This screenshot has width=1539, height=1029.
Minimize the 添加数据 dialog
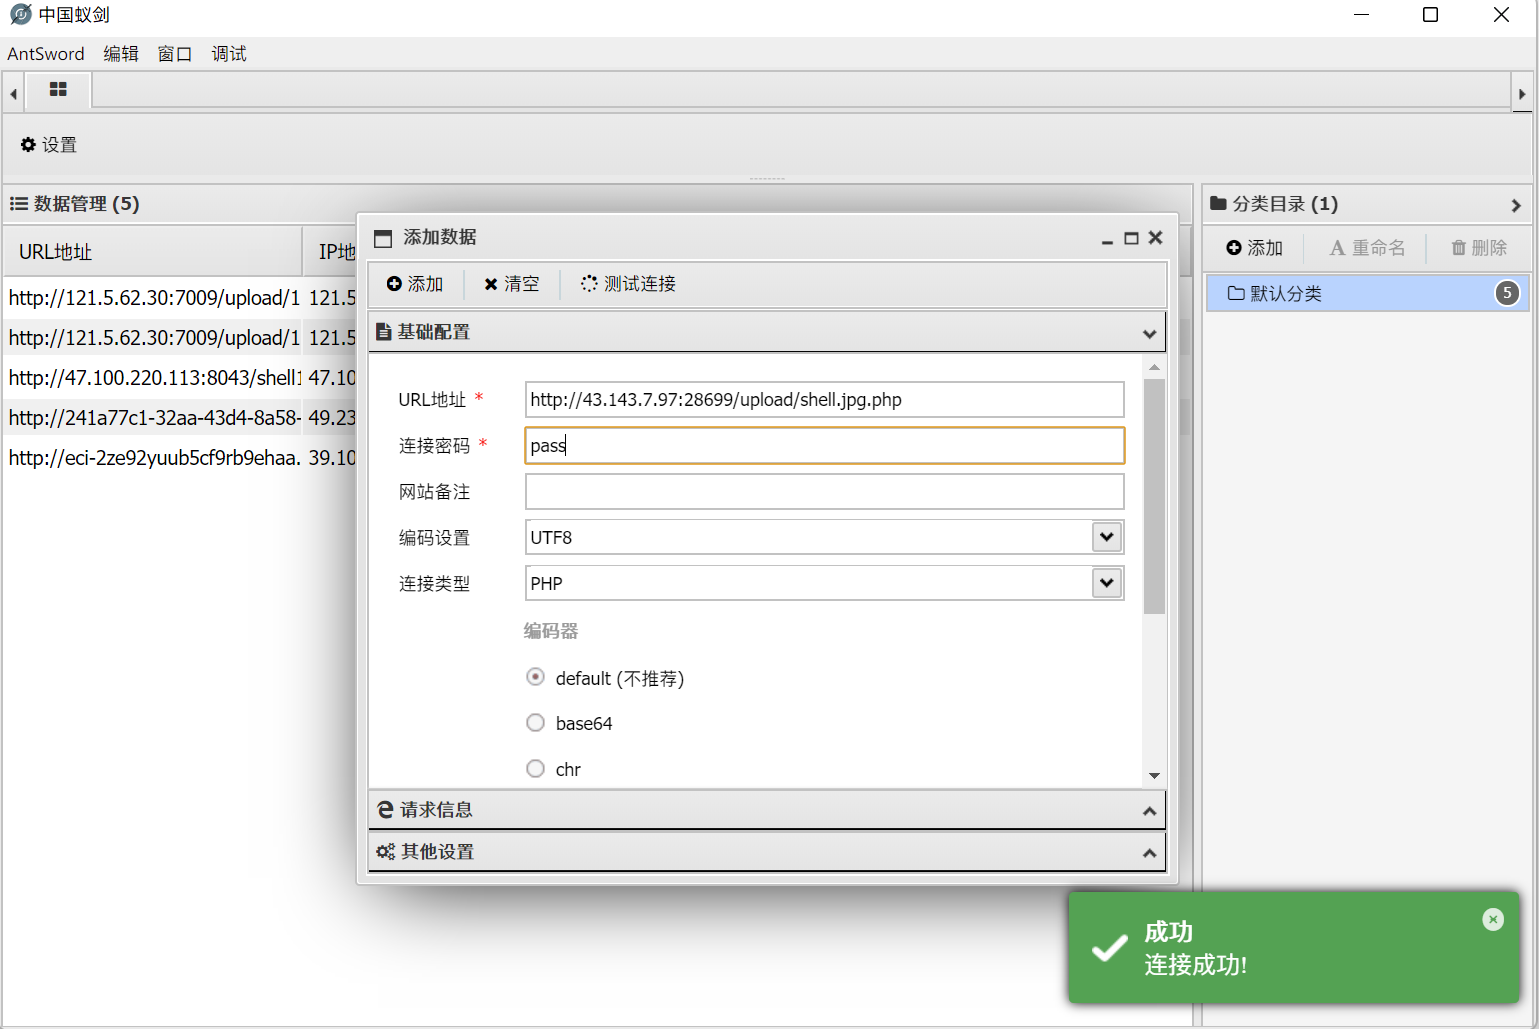click(x=1107, y=239)
